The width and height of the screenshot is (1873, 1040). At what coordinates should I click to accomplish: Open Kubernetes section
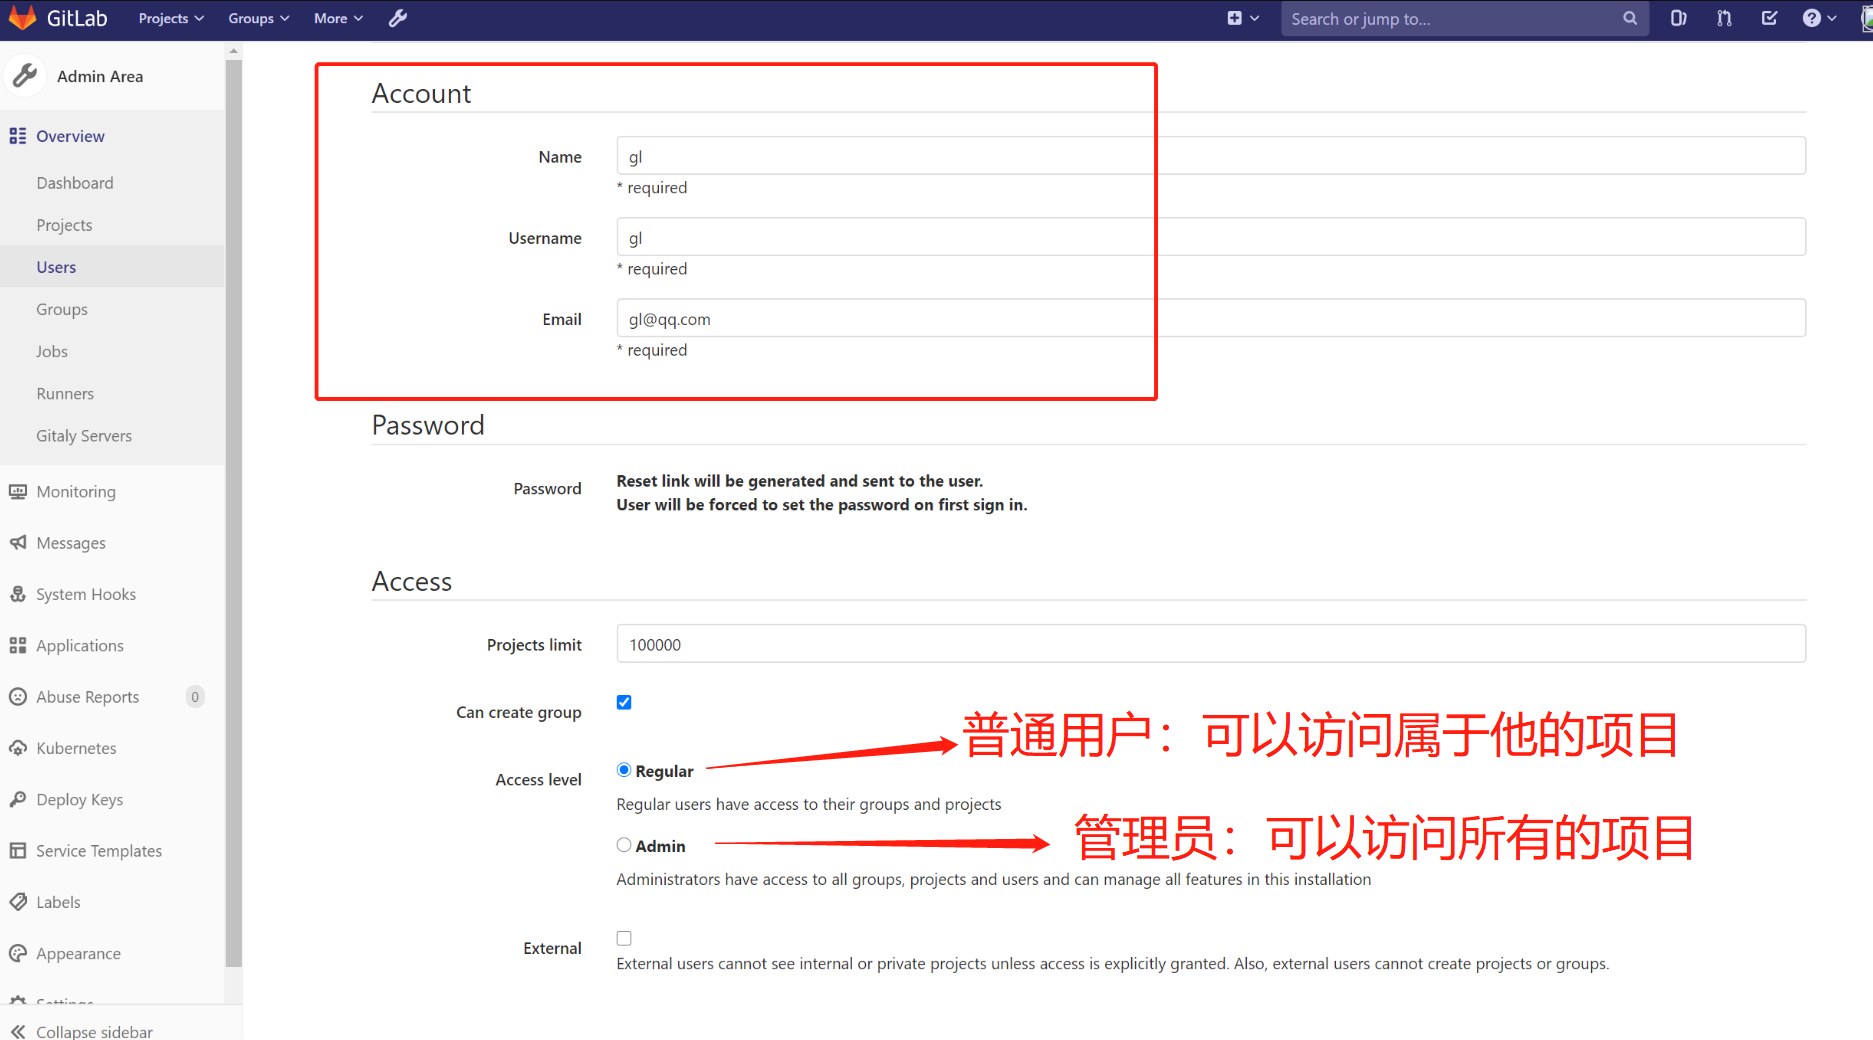click(x=76, y=748)
